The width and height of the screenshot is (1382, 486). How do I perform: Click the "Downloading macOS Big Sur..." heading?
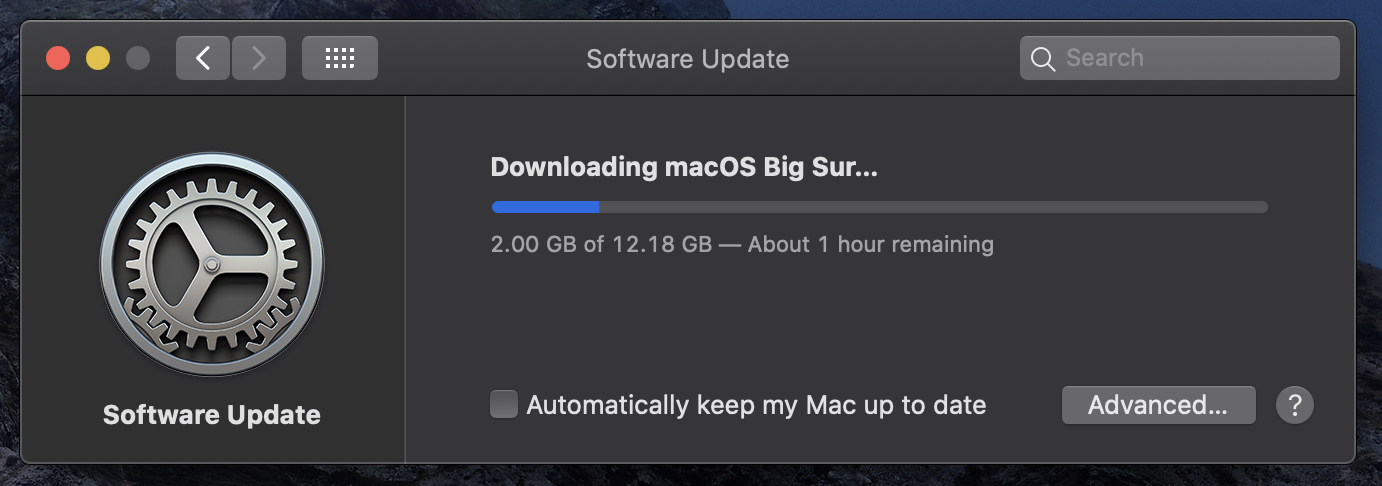[x=684, y=168]
